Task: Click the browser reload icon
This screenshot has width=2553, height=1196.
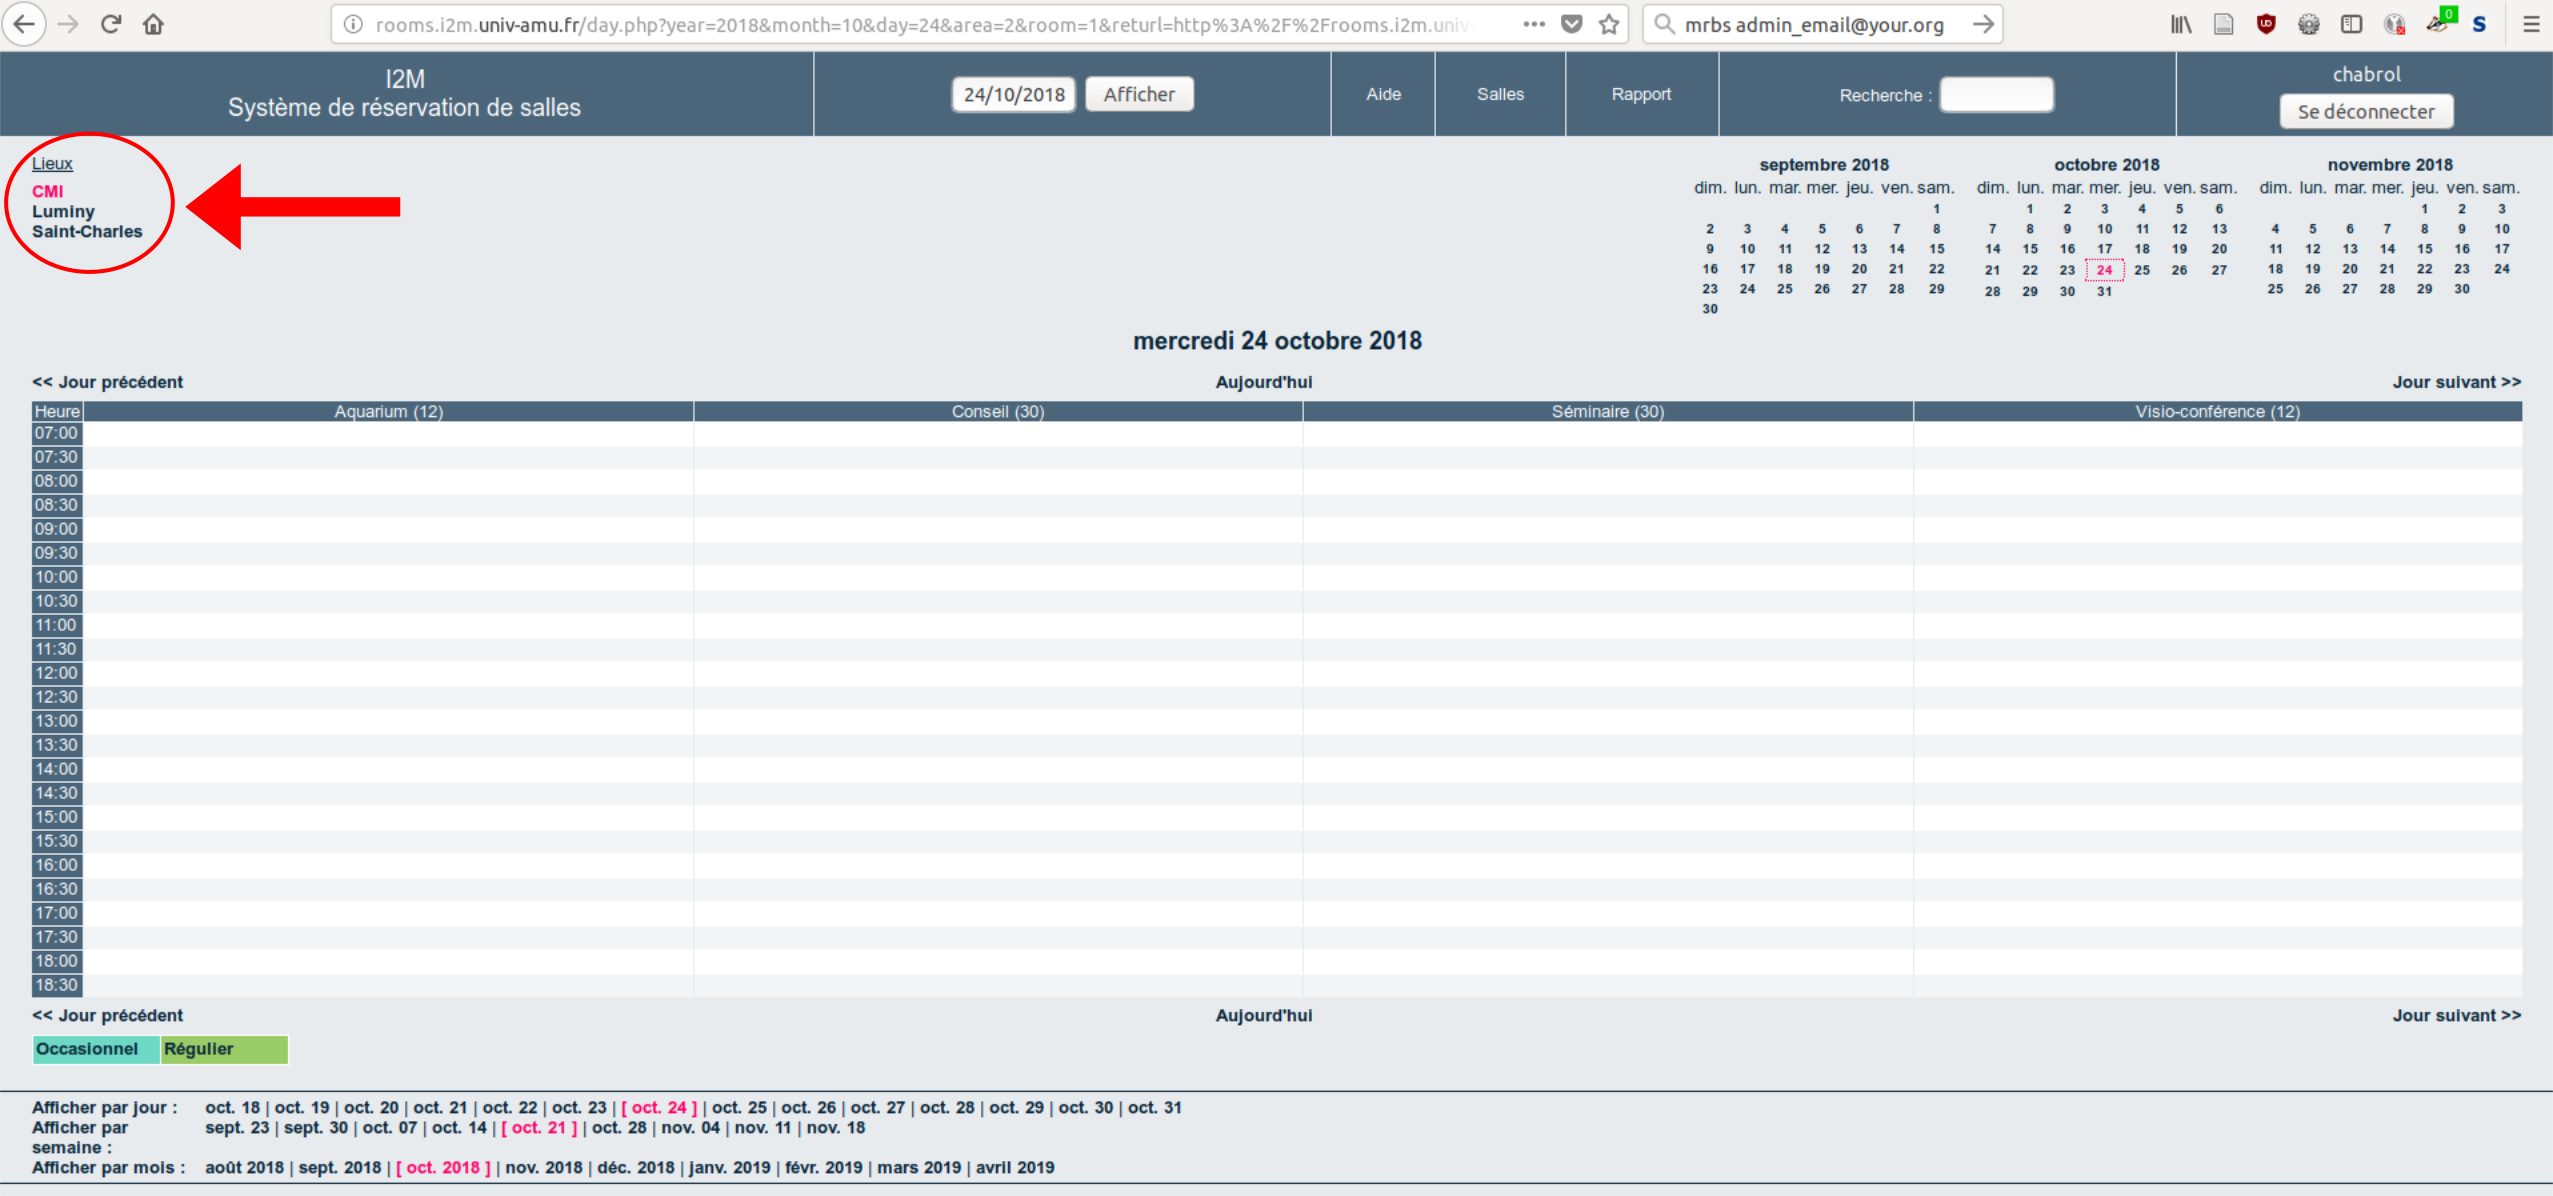Action: point(111,24)
